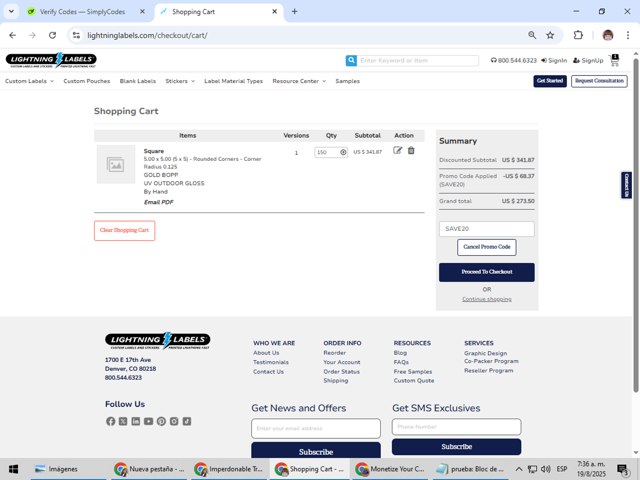Open the Chrome profile avatar
The image size is (640, 480).
coord(608,35)
